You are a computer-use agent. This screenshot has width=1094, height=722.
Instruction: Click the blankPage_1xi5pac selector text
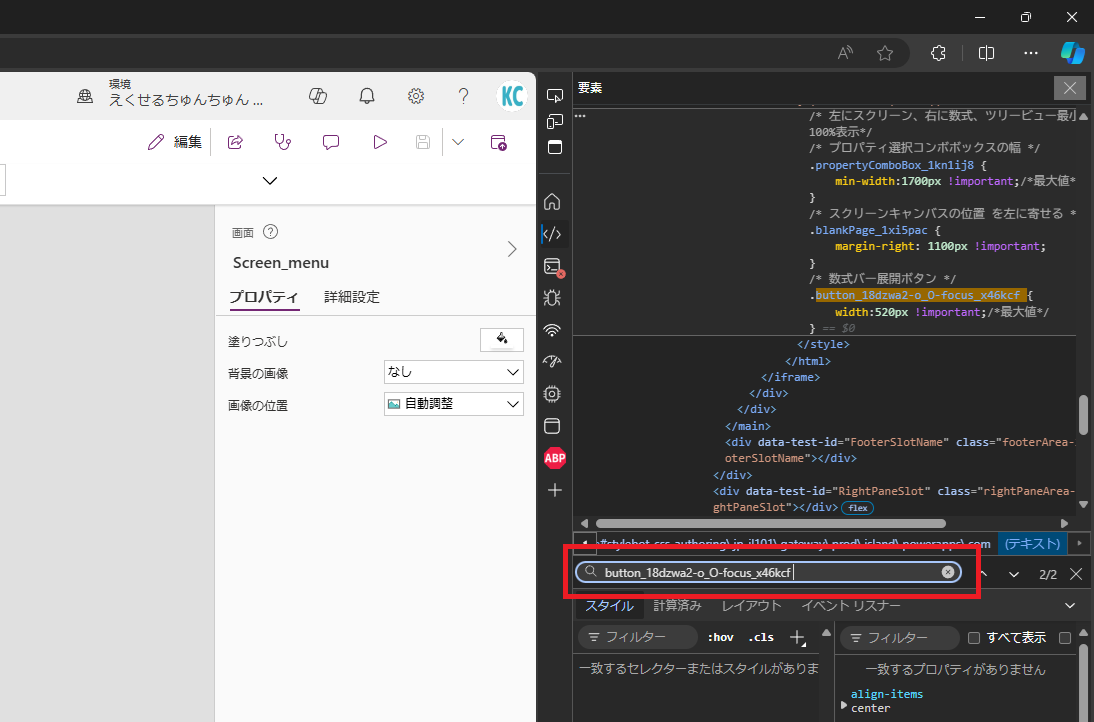(x=869, y=230)
